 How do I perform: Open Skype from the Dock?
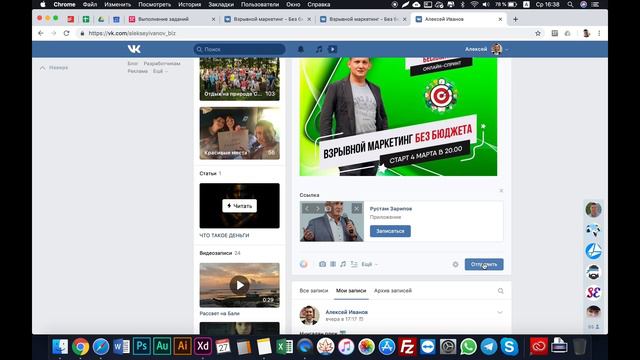509,347
